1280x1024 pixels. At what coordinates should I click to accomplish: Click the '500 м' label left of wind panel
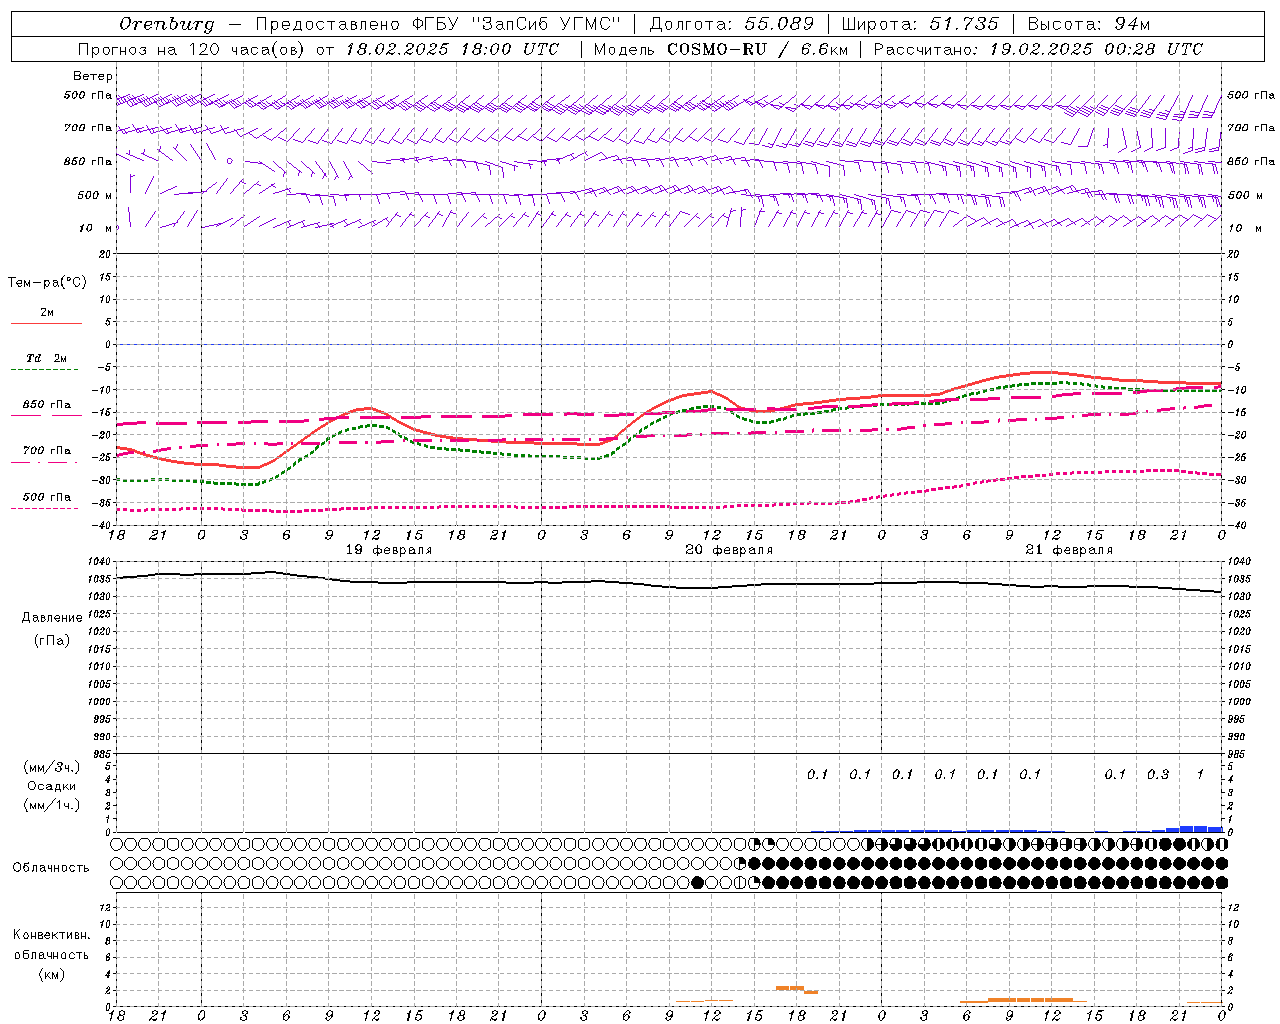(x=95, y=195)
